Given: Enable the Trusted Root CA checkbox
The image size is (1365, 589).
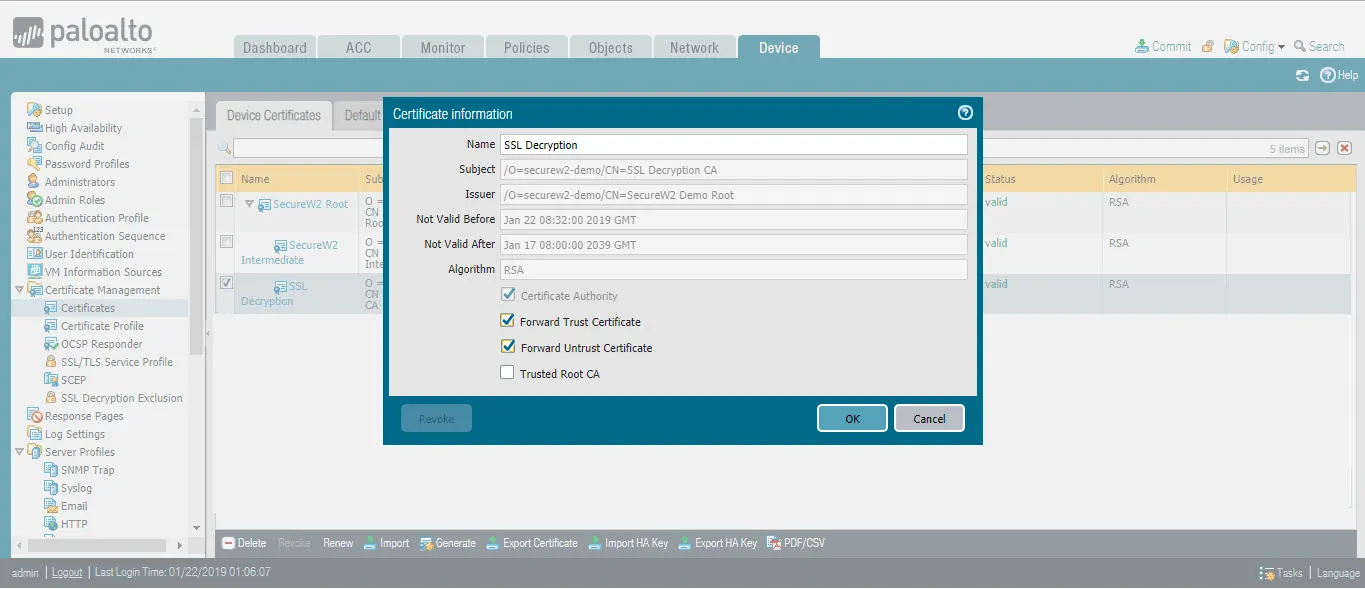Looking at the screenshot, I should (508, 374).
